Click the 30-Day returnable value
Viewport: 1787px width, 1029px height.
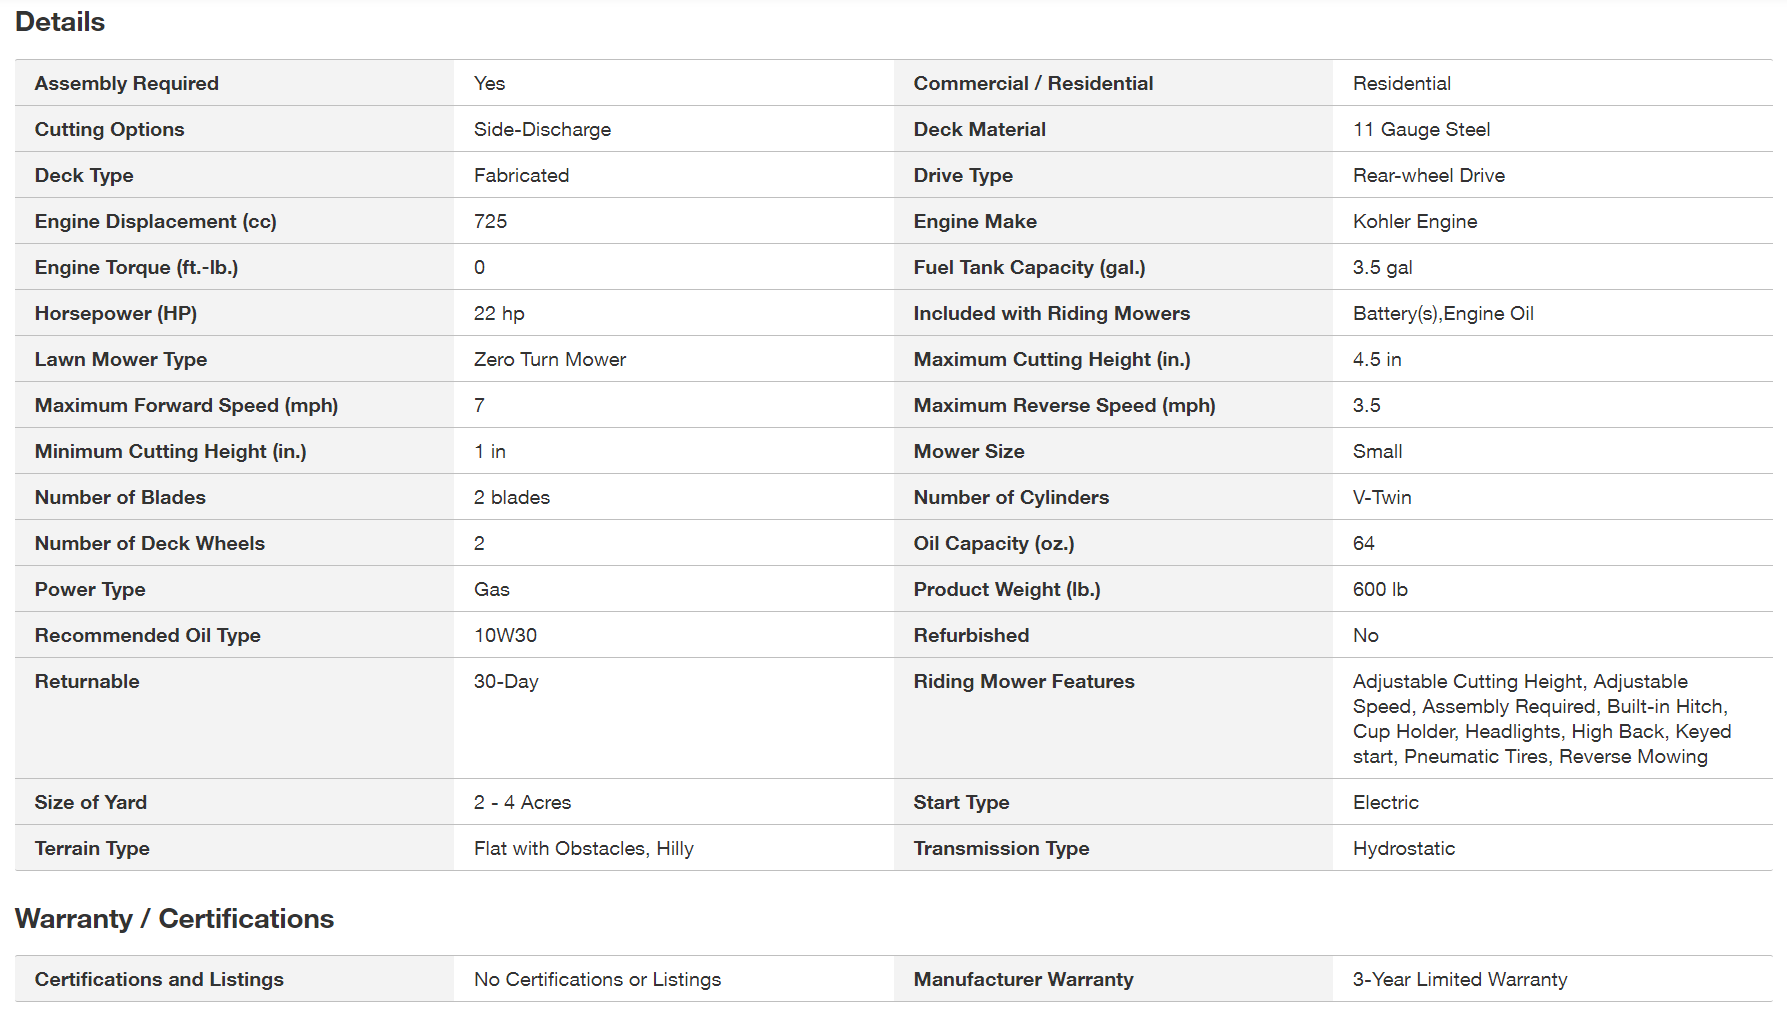(x=506, y=681)
